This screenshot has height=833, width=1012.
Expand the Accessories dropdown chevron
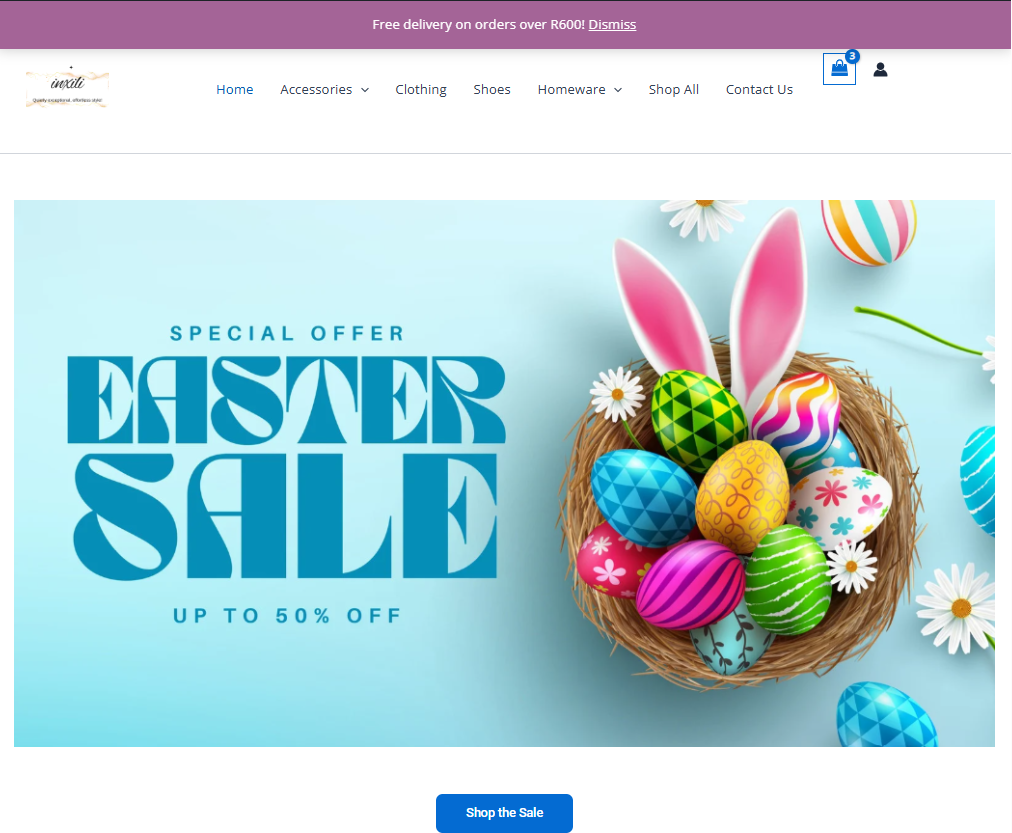365,90
